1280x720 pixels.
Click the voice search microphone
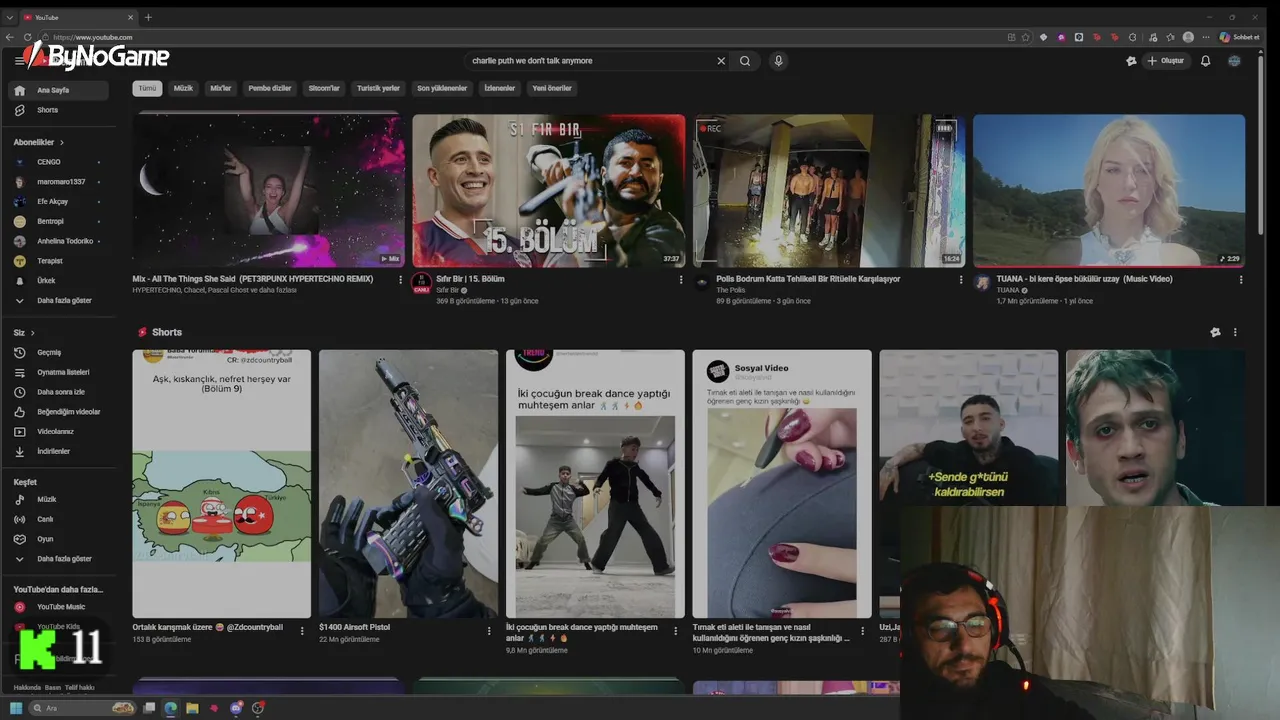(x=778, y=61)
